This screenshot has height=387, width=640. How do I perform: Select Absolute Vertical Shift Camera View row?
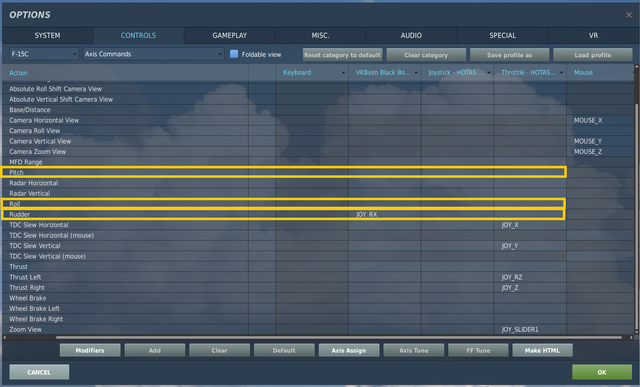click(x=318, y=99)
